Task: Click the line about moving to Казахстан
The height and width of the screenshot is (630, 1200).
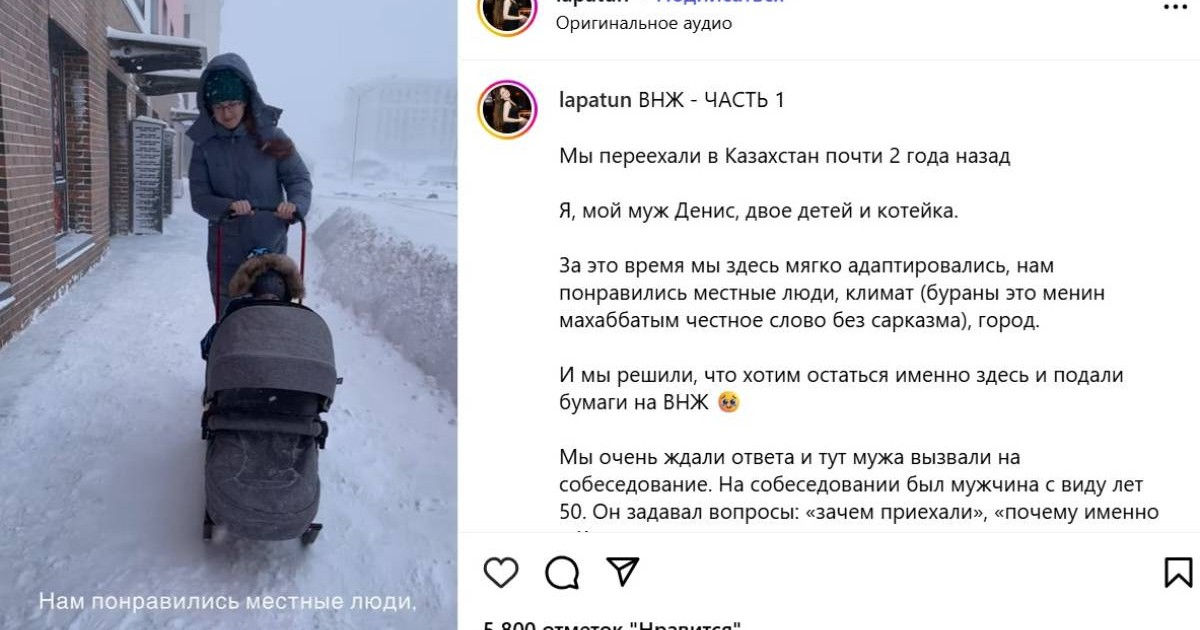Action: pyautogui.click(x=784, y=156)
